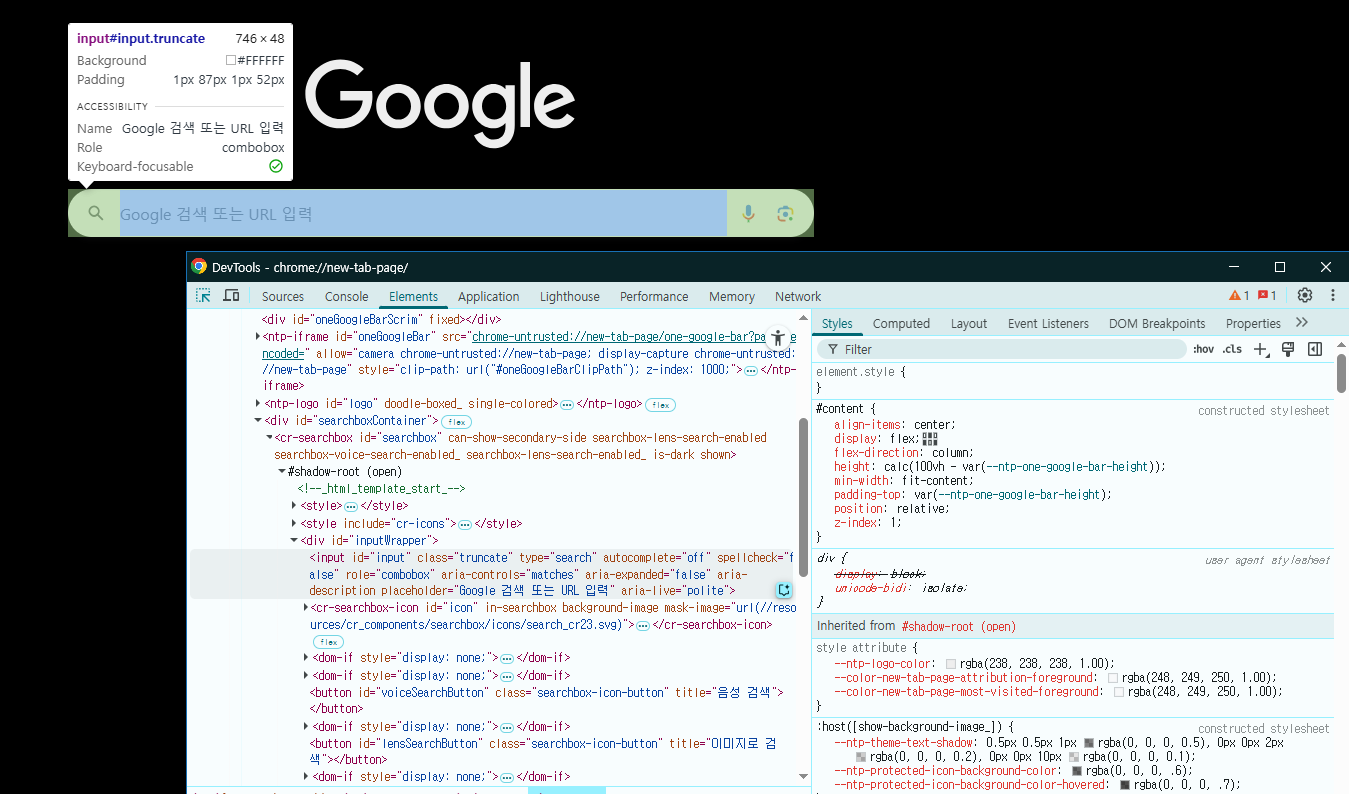This screenshot has height=794, width=1349.
Task: Collapse the searchboxContainer div
Action: 258,421
